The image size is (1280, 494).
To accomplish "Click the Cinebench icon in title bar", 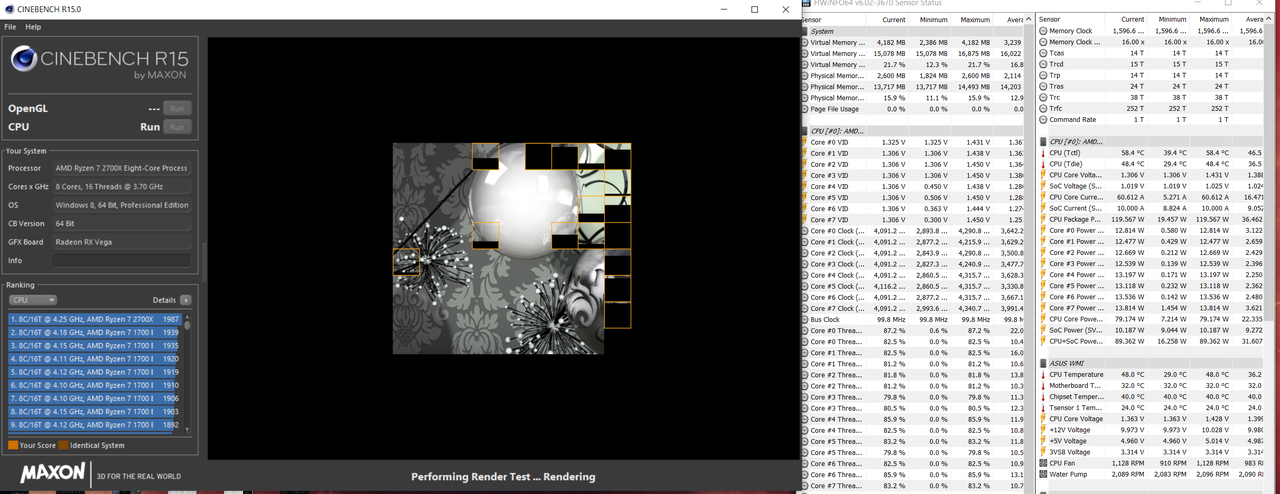I will tap(8, 9).
